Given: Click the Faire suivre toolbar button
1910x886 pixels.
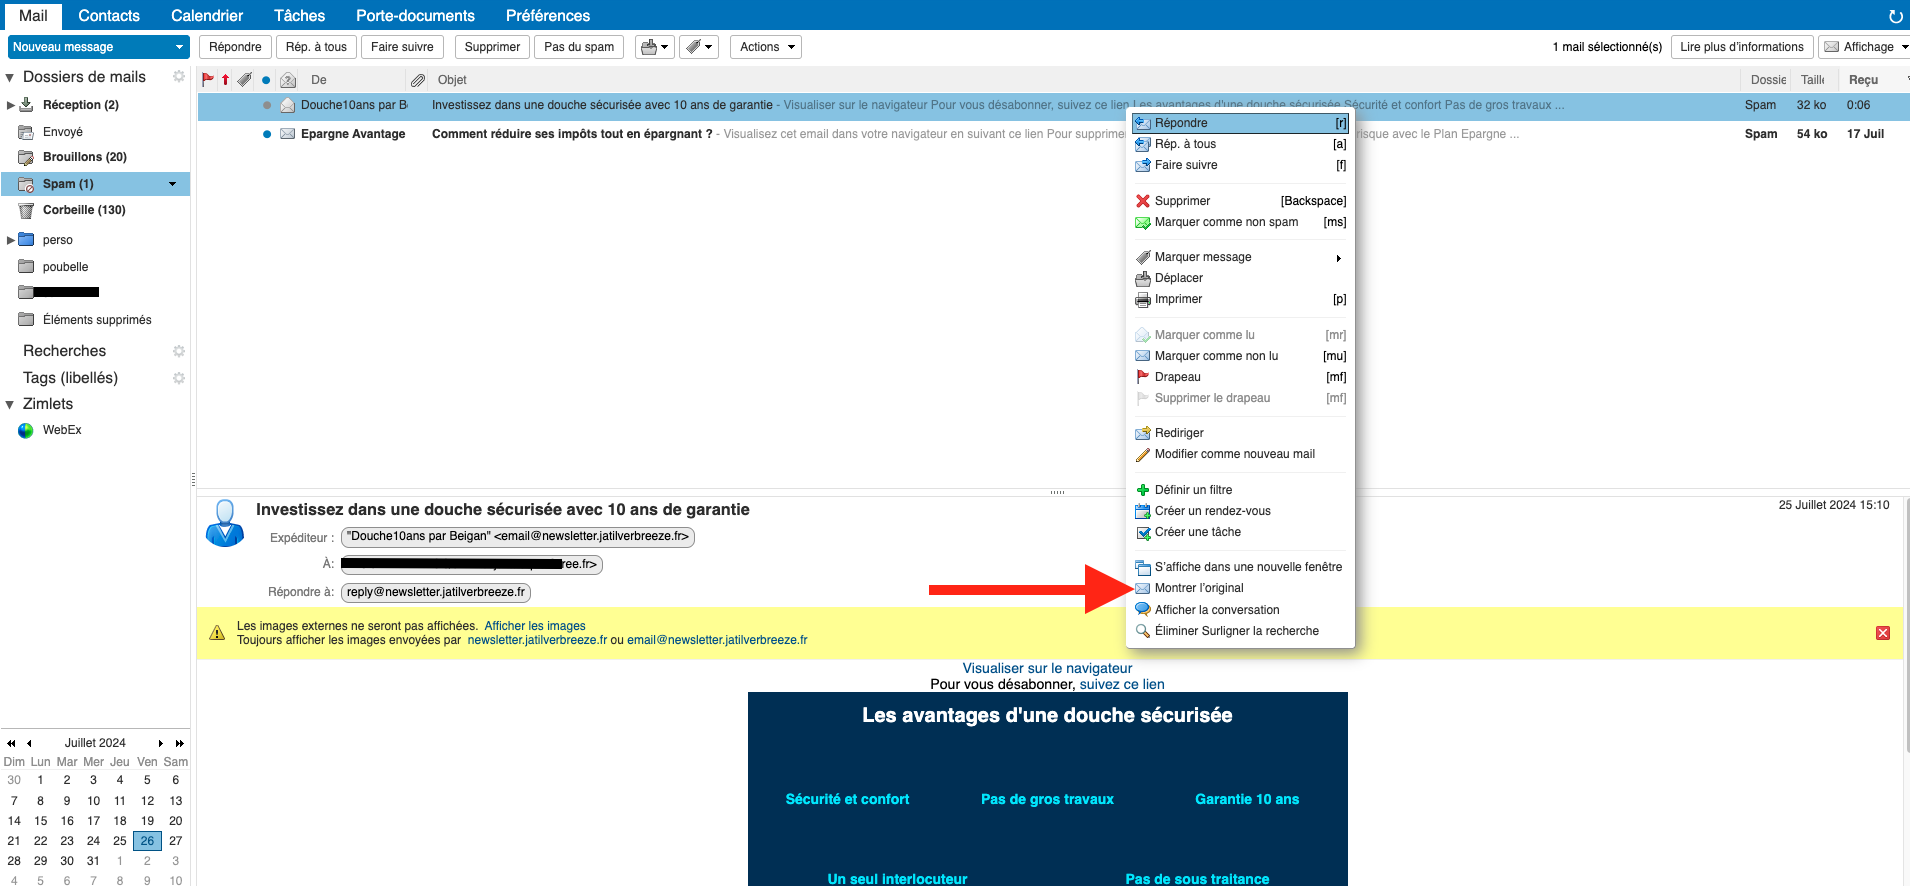Looking at the screenshot, I should click(402, 47).
